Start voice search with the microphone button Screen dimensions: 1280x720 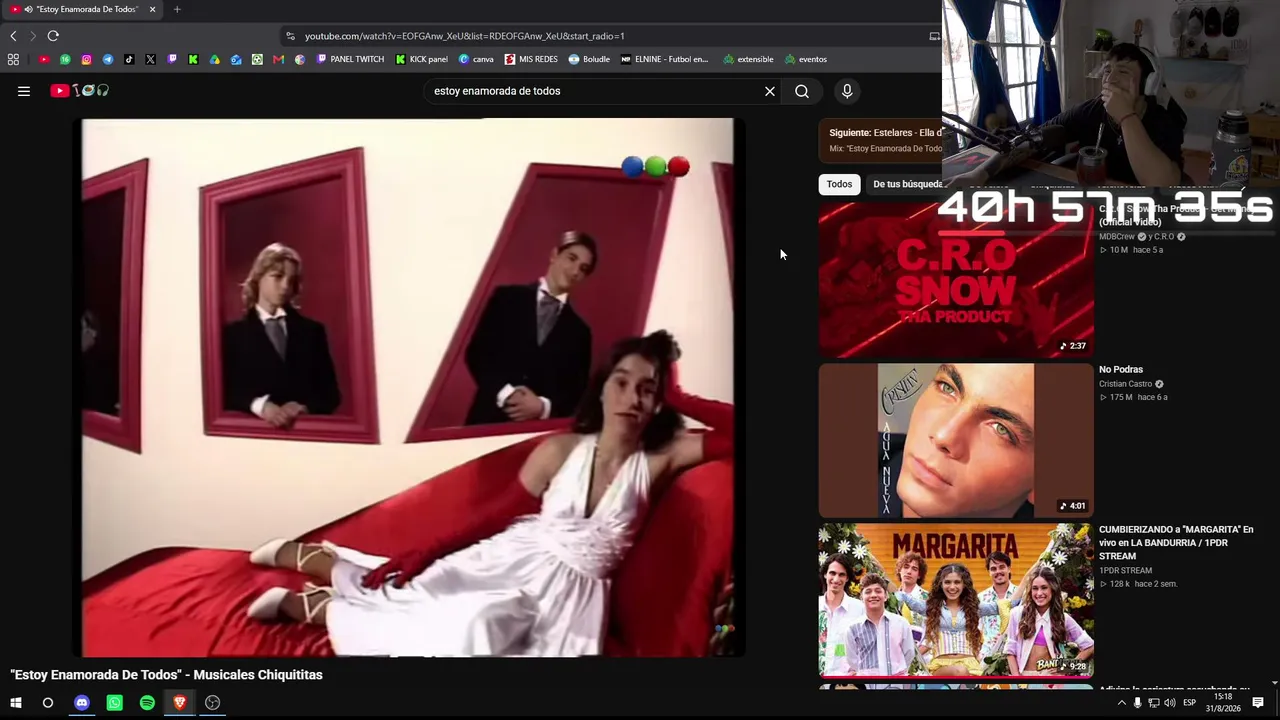pos(847,91)
